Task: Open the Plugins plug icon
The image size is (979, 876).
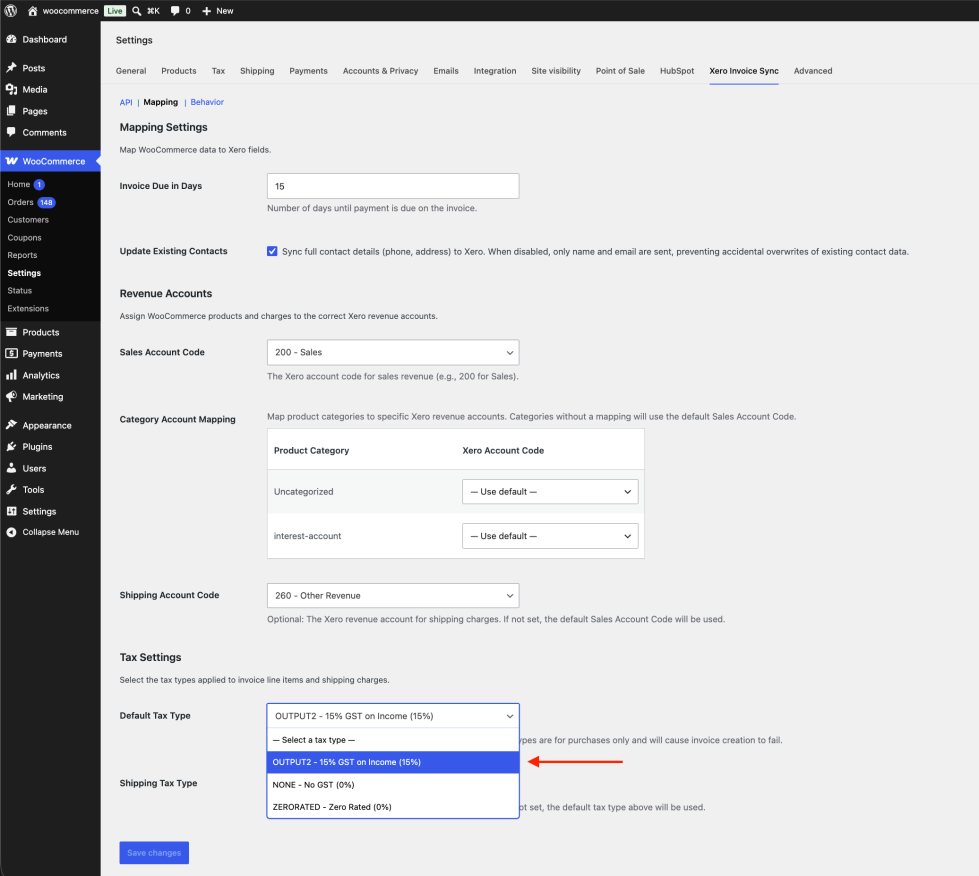Action: (11, 446)
